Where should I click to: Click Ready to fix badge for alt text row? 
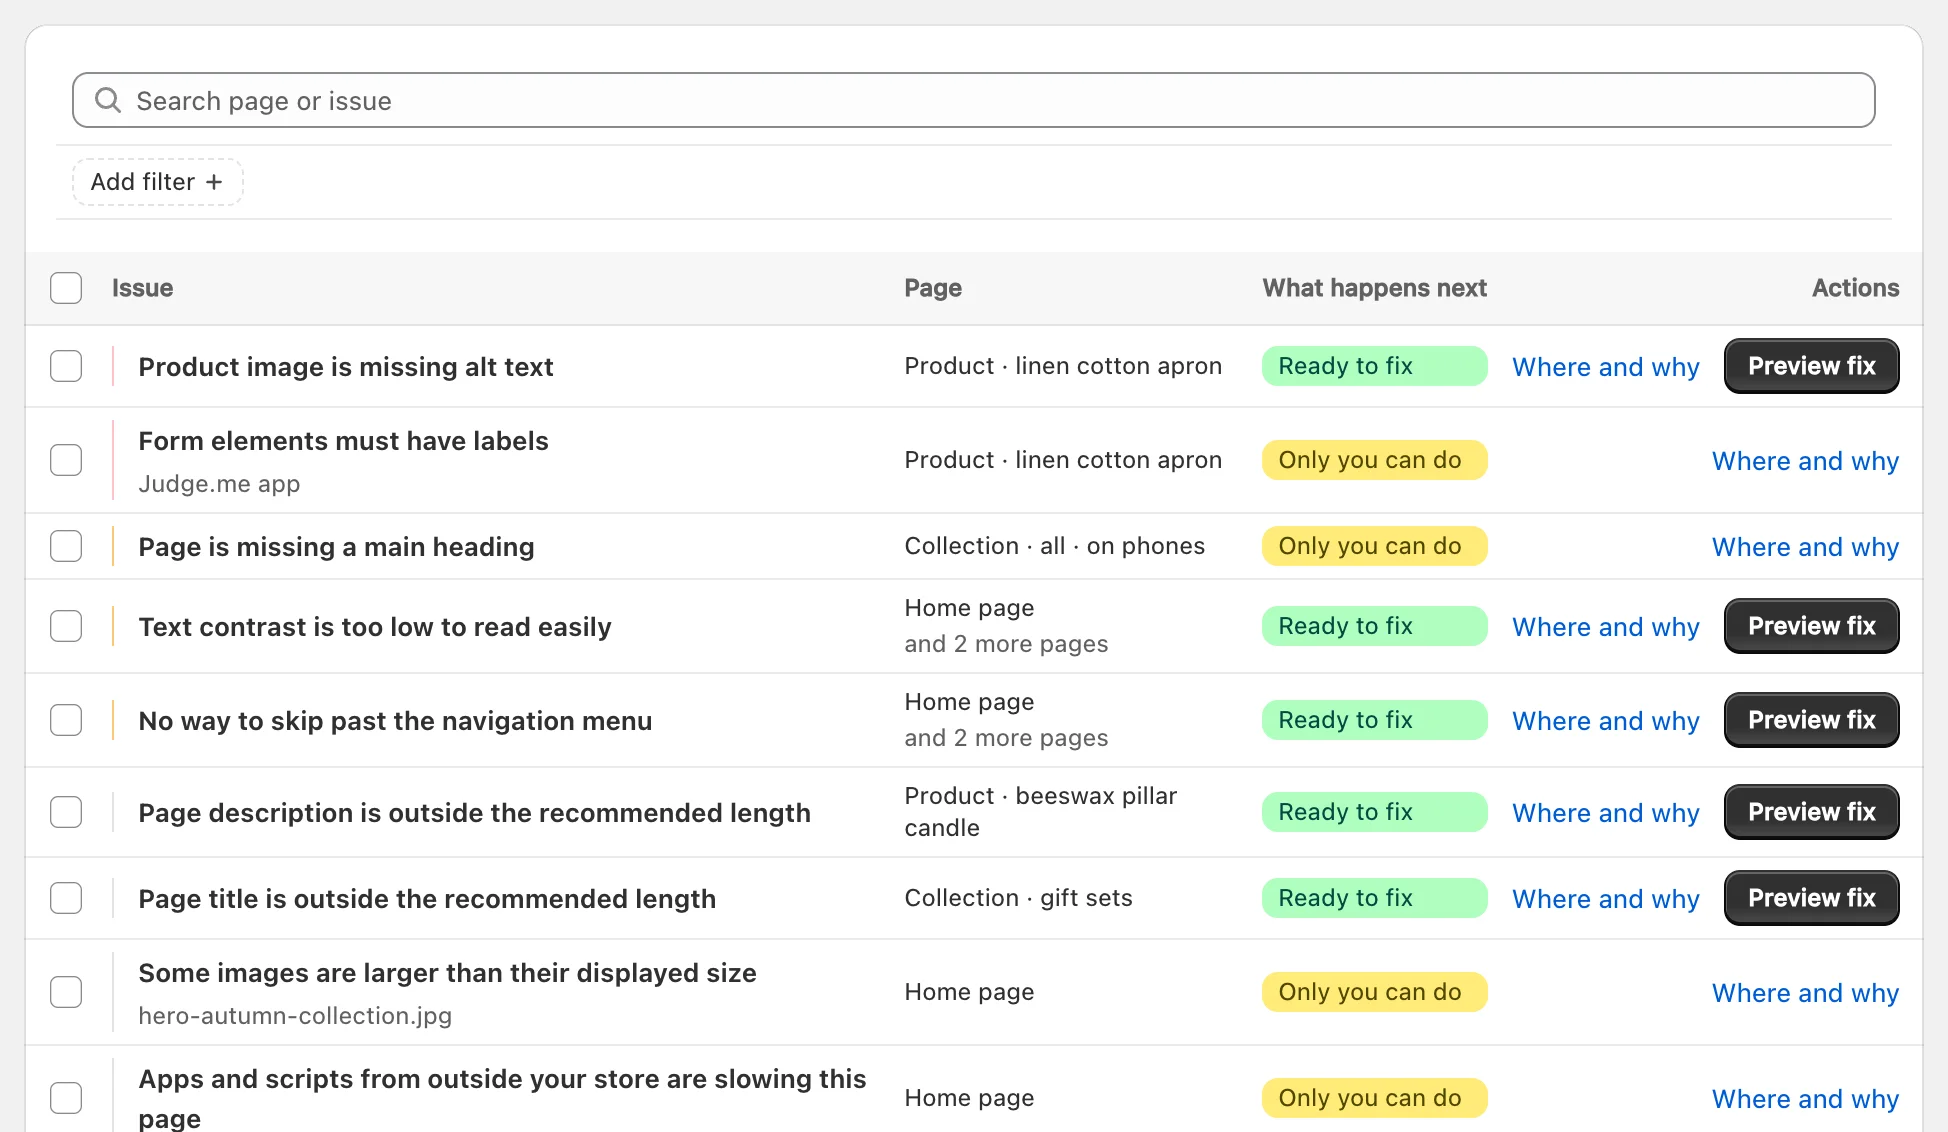click(1374, 366)
